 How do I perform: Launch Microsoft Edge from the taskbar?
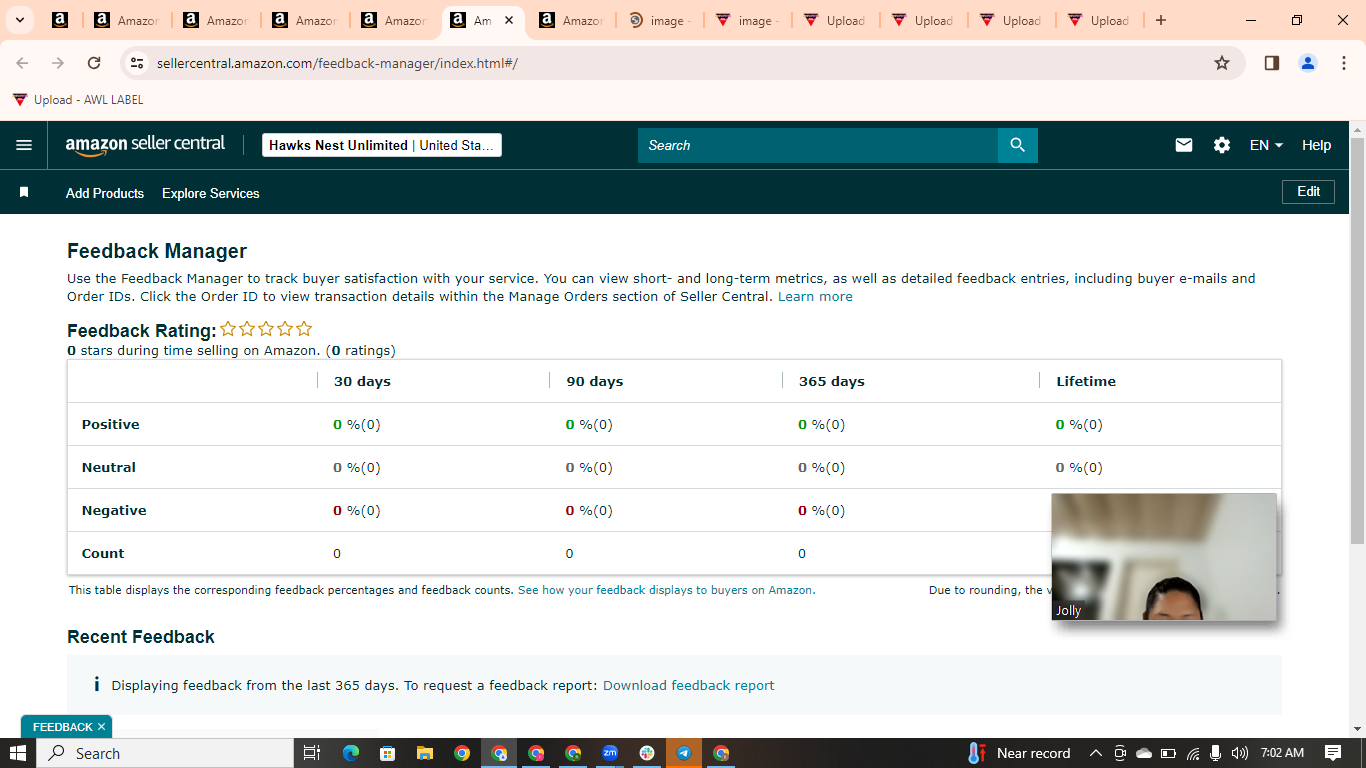click(351, 753)
